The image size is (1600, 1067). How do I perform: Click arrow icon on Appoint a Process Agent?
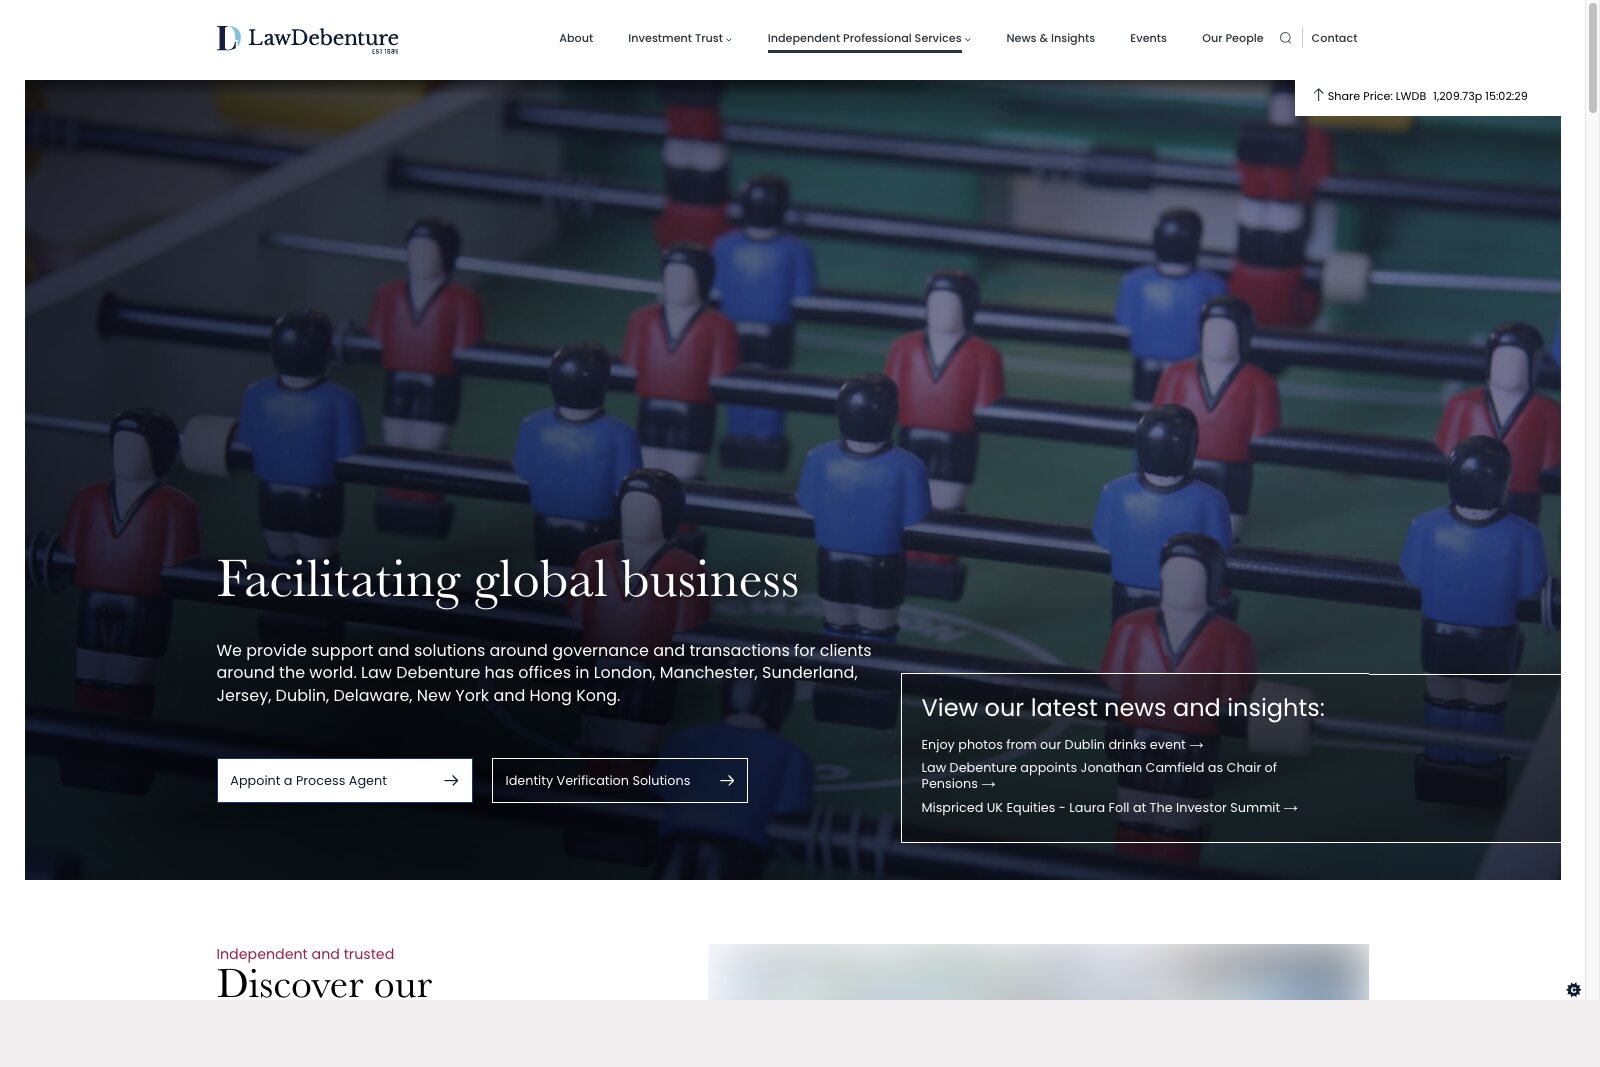tap(451, 780)
